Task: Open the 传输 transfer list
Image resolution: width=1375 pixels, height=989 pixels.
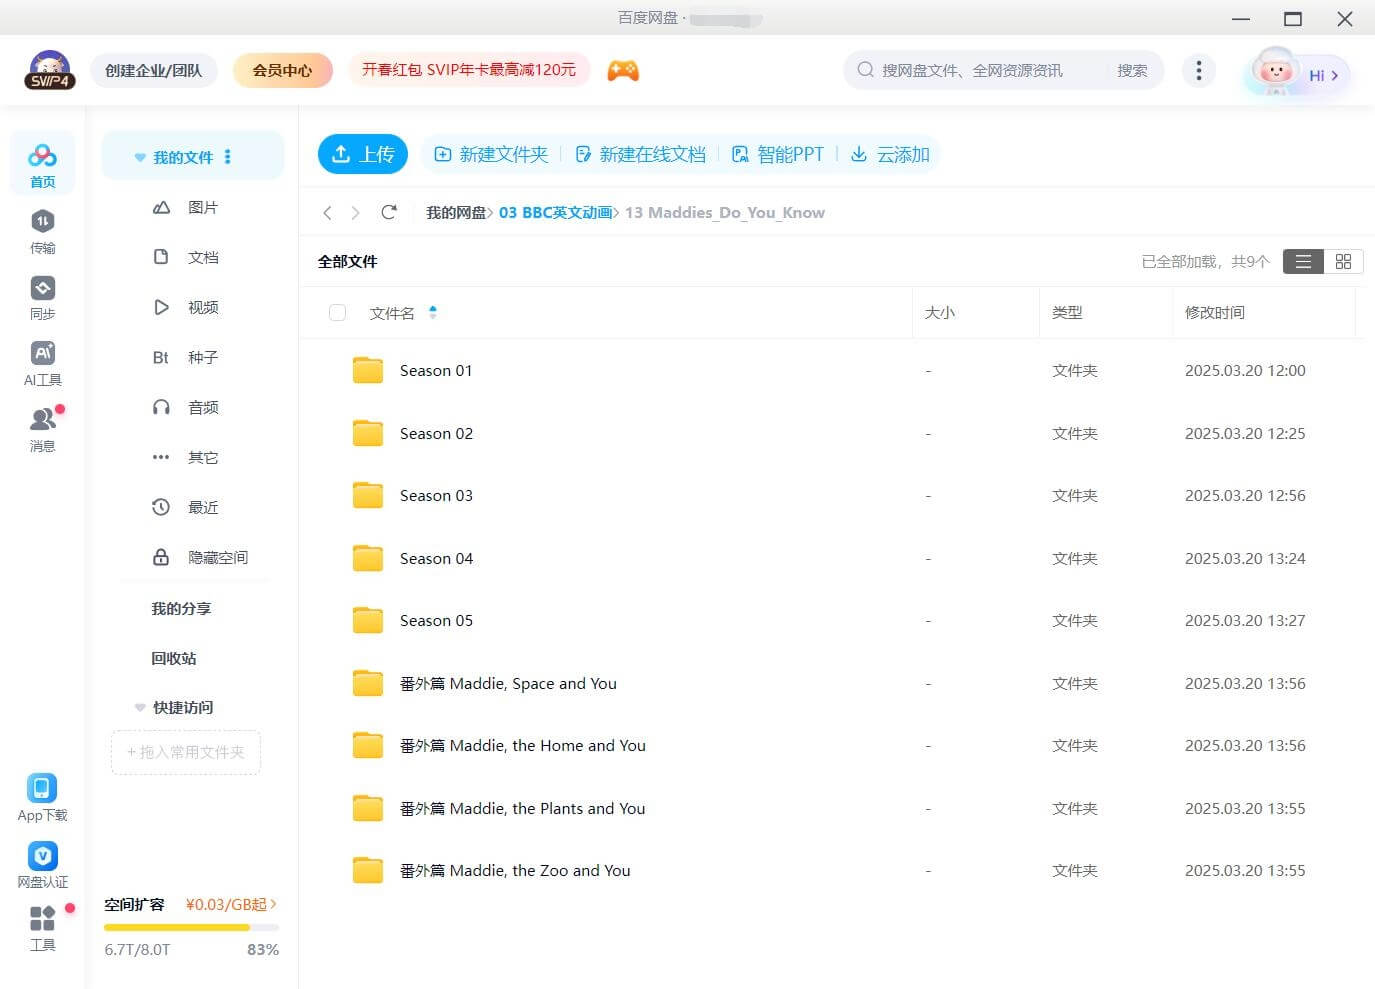Action: coord(42,230)
